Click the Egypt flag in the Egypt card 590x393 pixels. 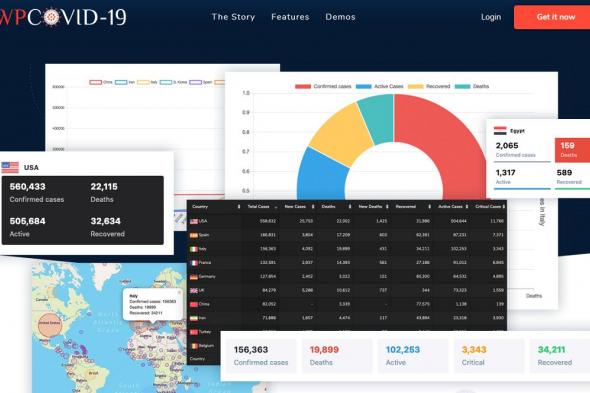500,131
